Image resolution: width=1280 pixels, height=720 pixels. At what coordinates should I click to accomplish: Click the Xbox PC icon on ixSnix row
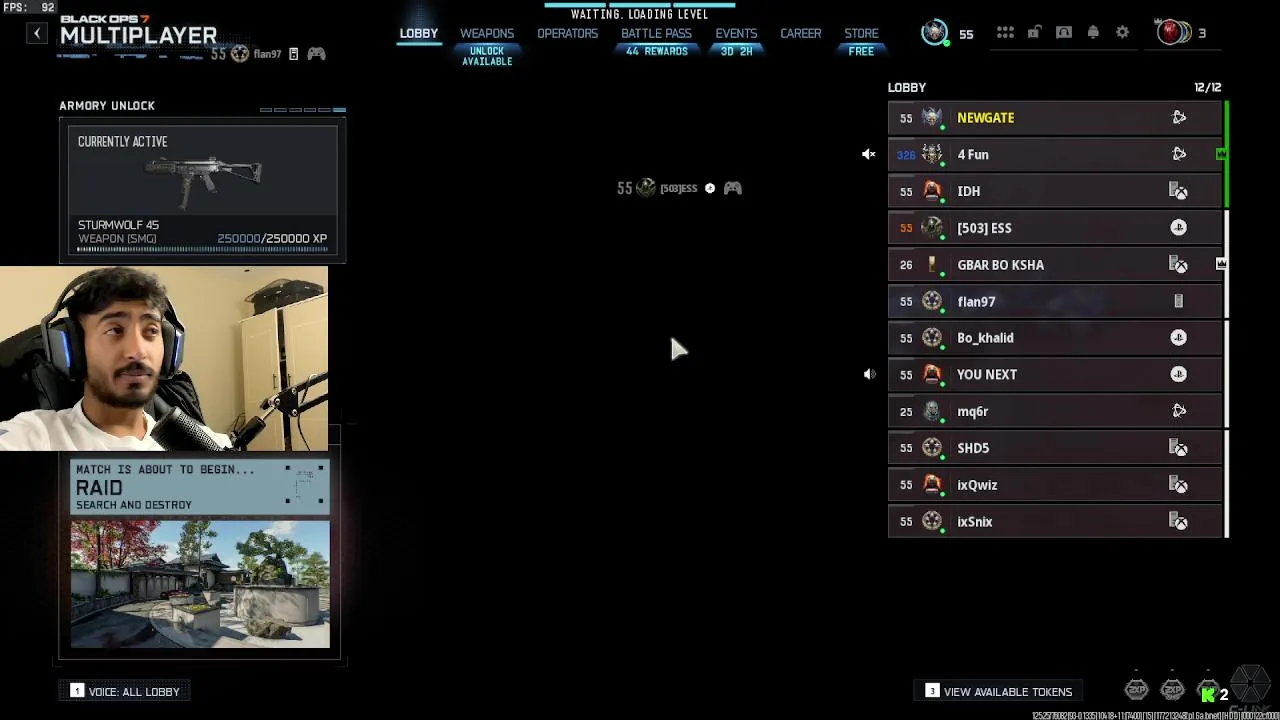tap(1179, 521)
